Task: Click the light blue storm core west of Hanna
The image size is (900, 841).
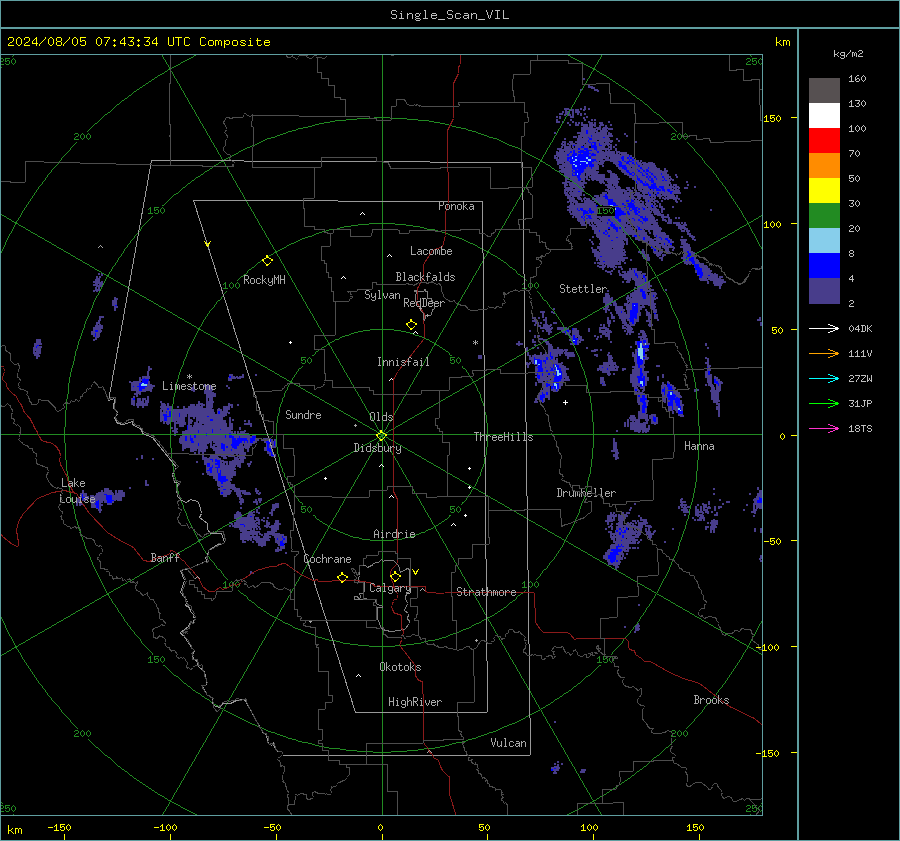Action: (x=641, y=351)
